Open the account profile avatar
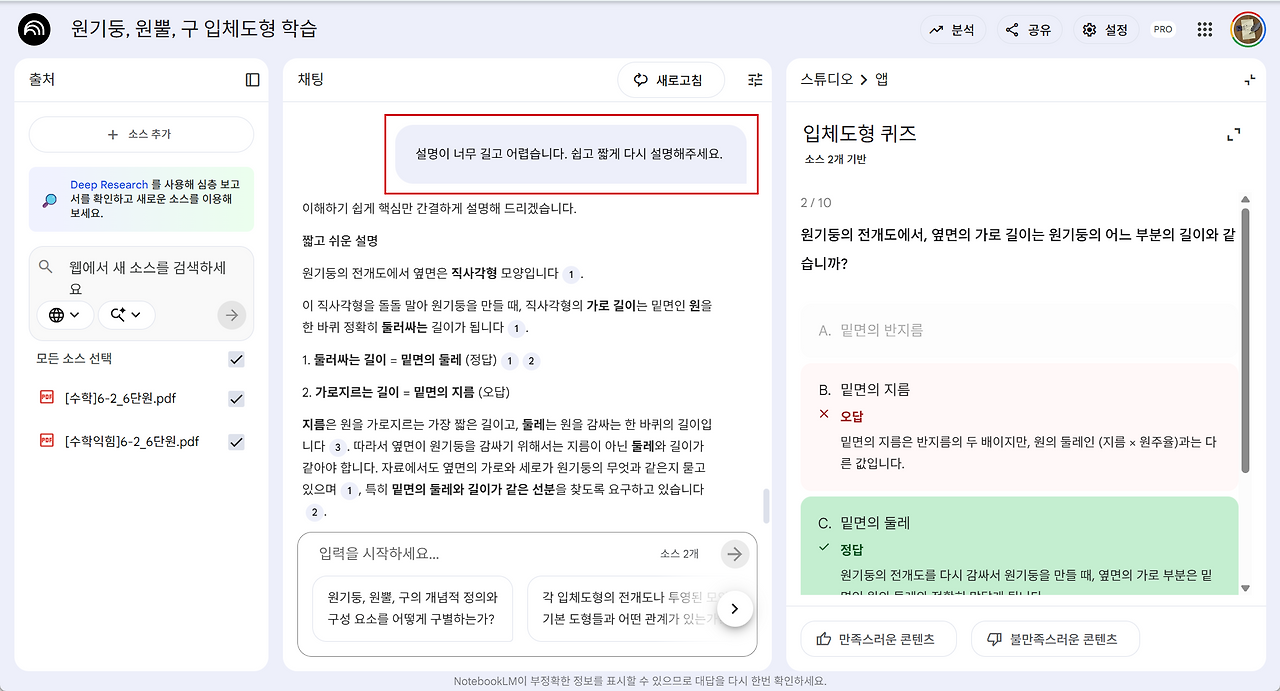 [x=1248, y=30]
